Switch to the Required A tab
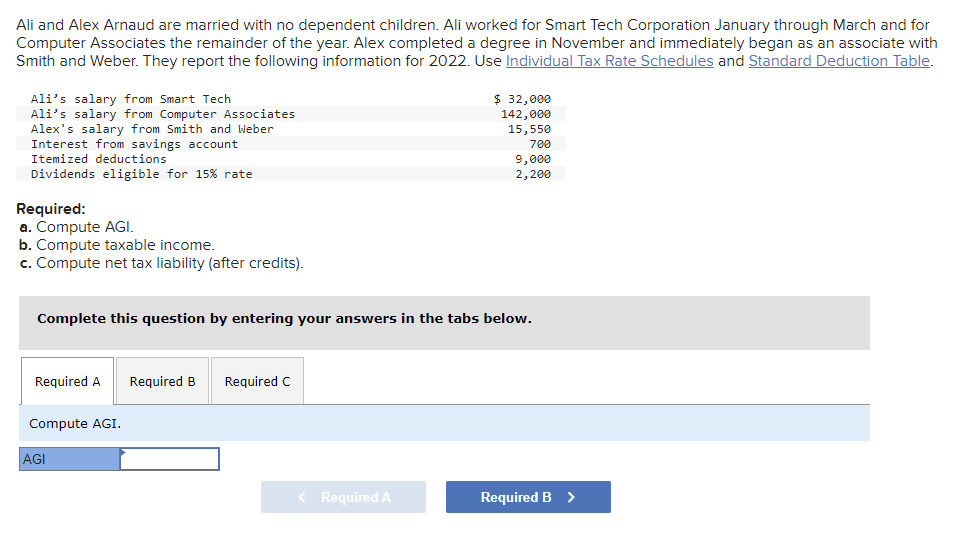Screen dimensions: 954x537 click(68, 381)
